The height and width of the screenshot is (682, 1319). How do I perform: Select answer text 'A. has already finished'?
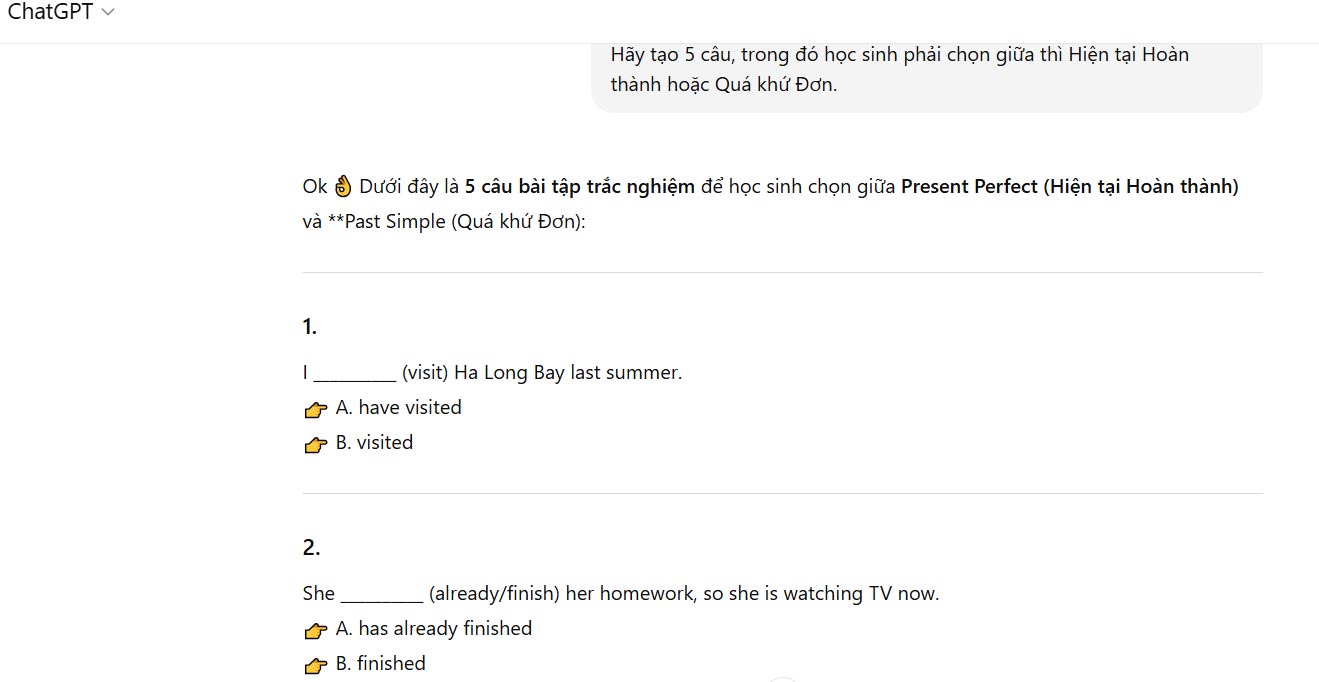click(x=434, y=629)
